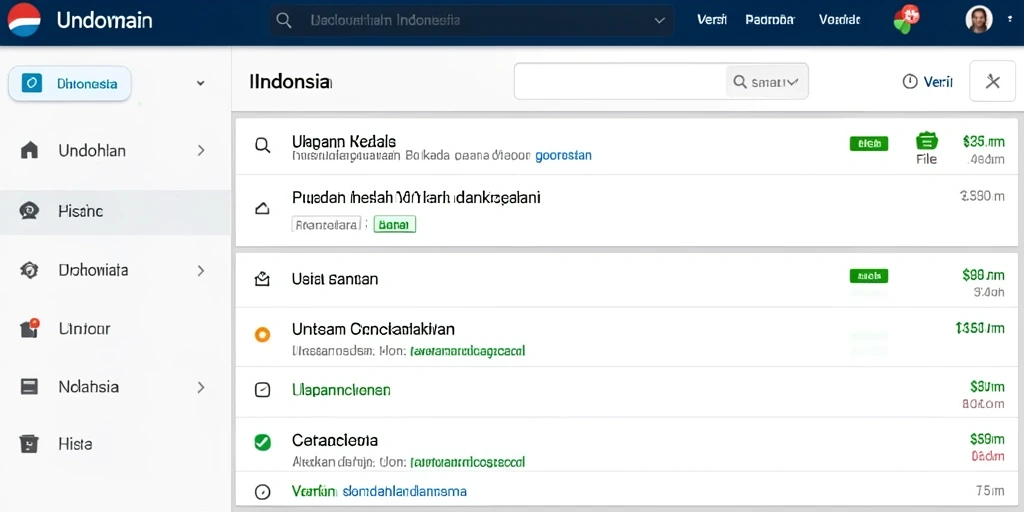
Task: Open the top search bar dropdown chevron
Action: click(x=658, y=20)
